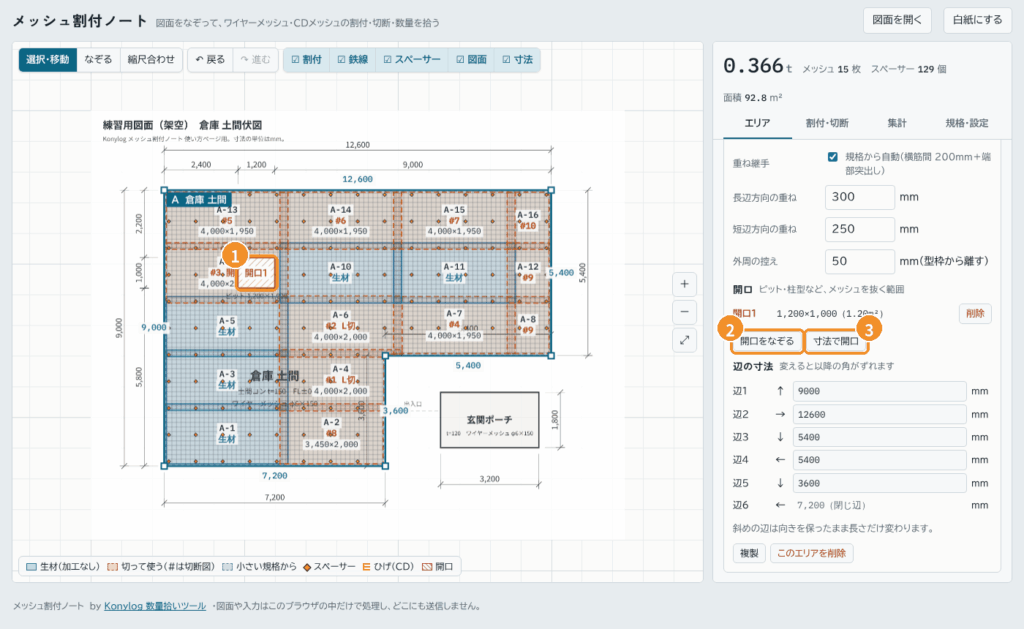Open the Konylog 数量拾いツール link
Image resolution: width=1024 pixels, height=629 pixels.
[x=155, y=606]
